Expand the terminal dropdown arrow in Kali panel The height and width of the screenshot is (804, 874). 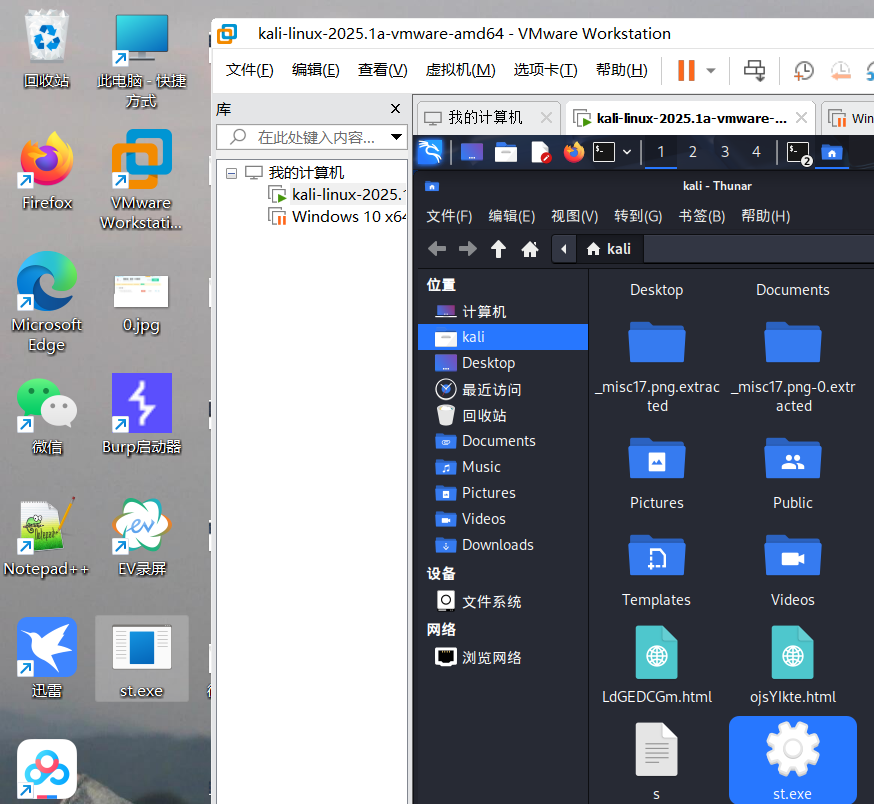[627, 152]
